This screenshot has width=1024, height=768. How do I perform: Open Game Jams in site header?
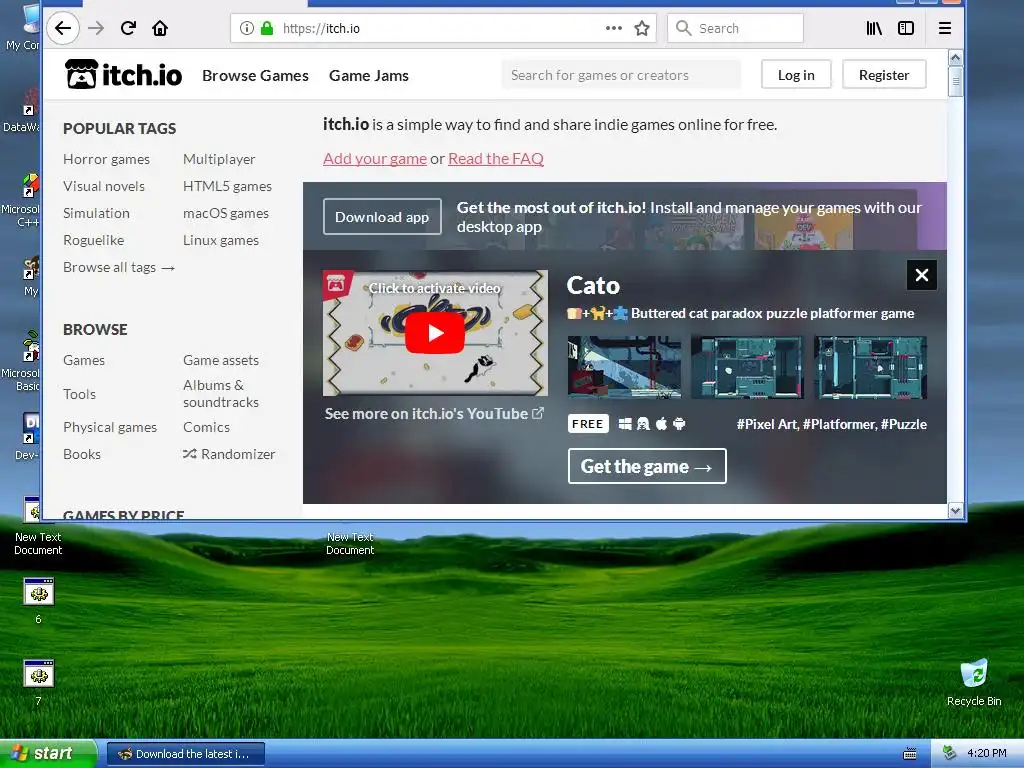point(369,75)
